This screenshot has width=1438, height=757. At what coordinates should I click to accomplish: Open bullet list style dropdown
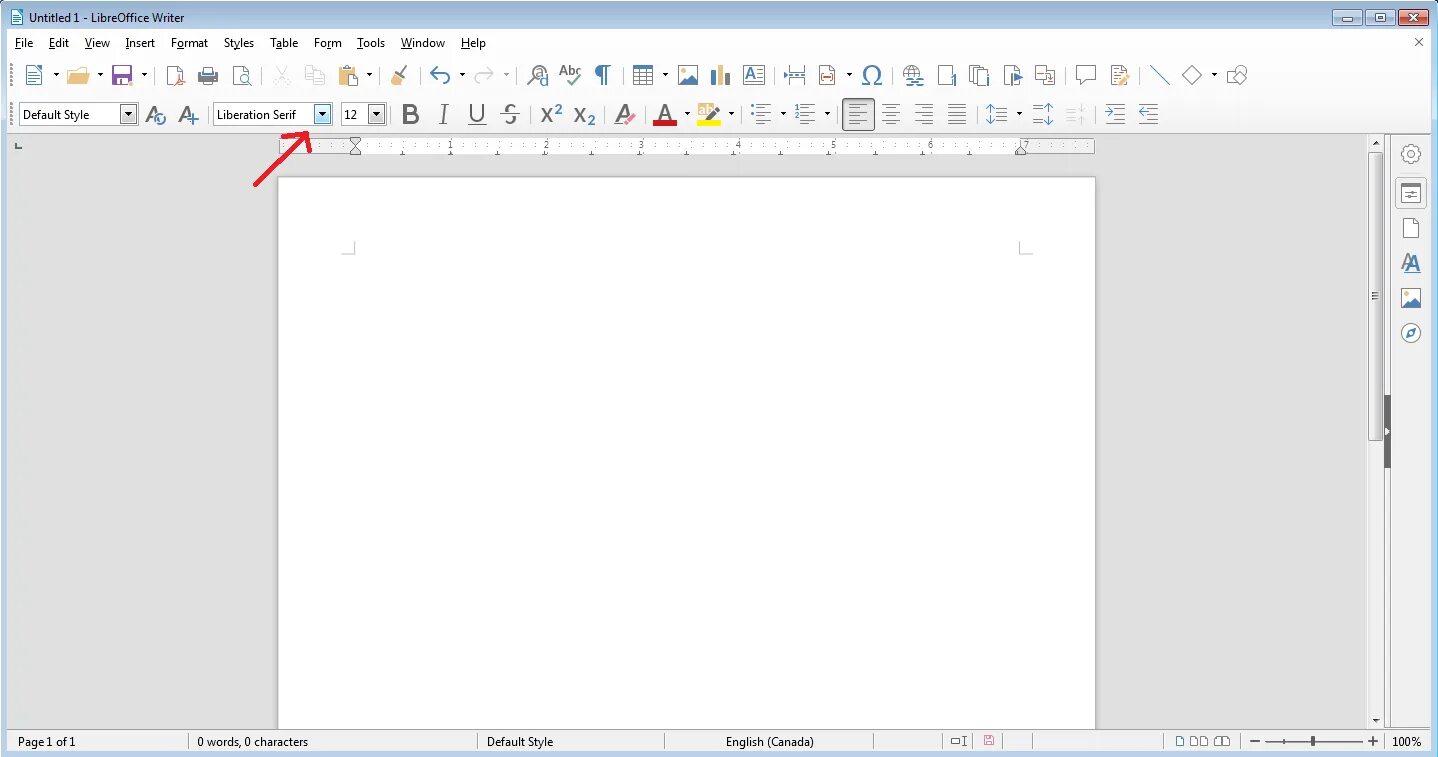point(783,114)
